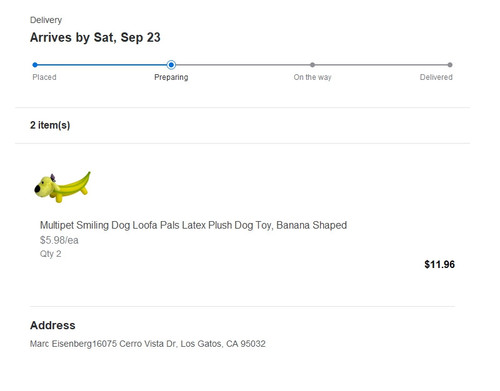Click blue progress line between Placed and Preparing
This screenshot has height=391, width=500.
coord(102,65)
